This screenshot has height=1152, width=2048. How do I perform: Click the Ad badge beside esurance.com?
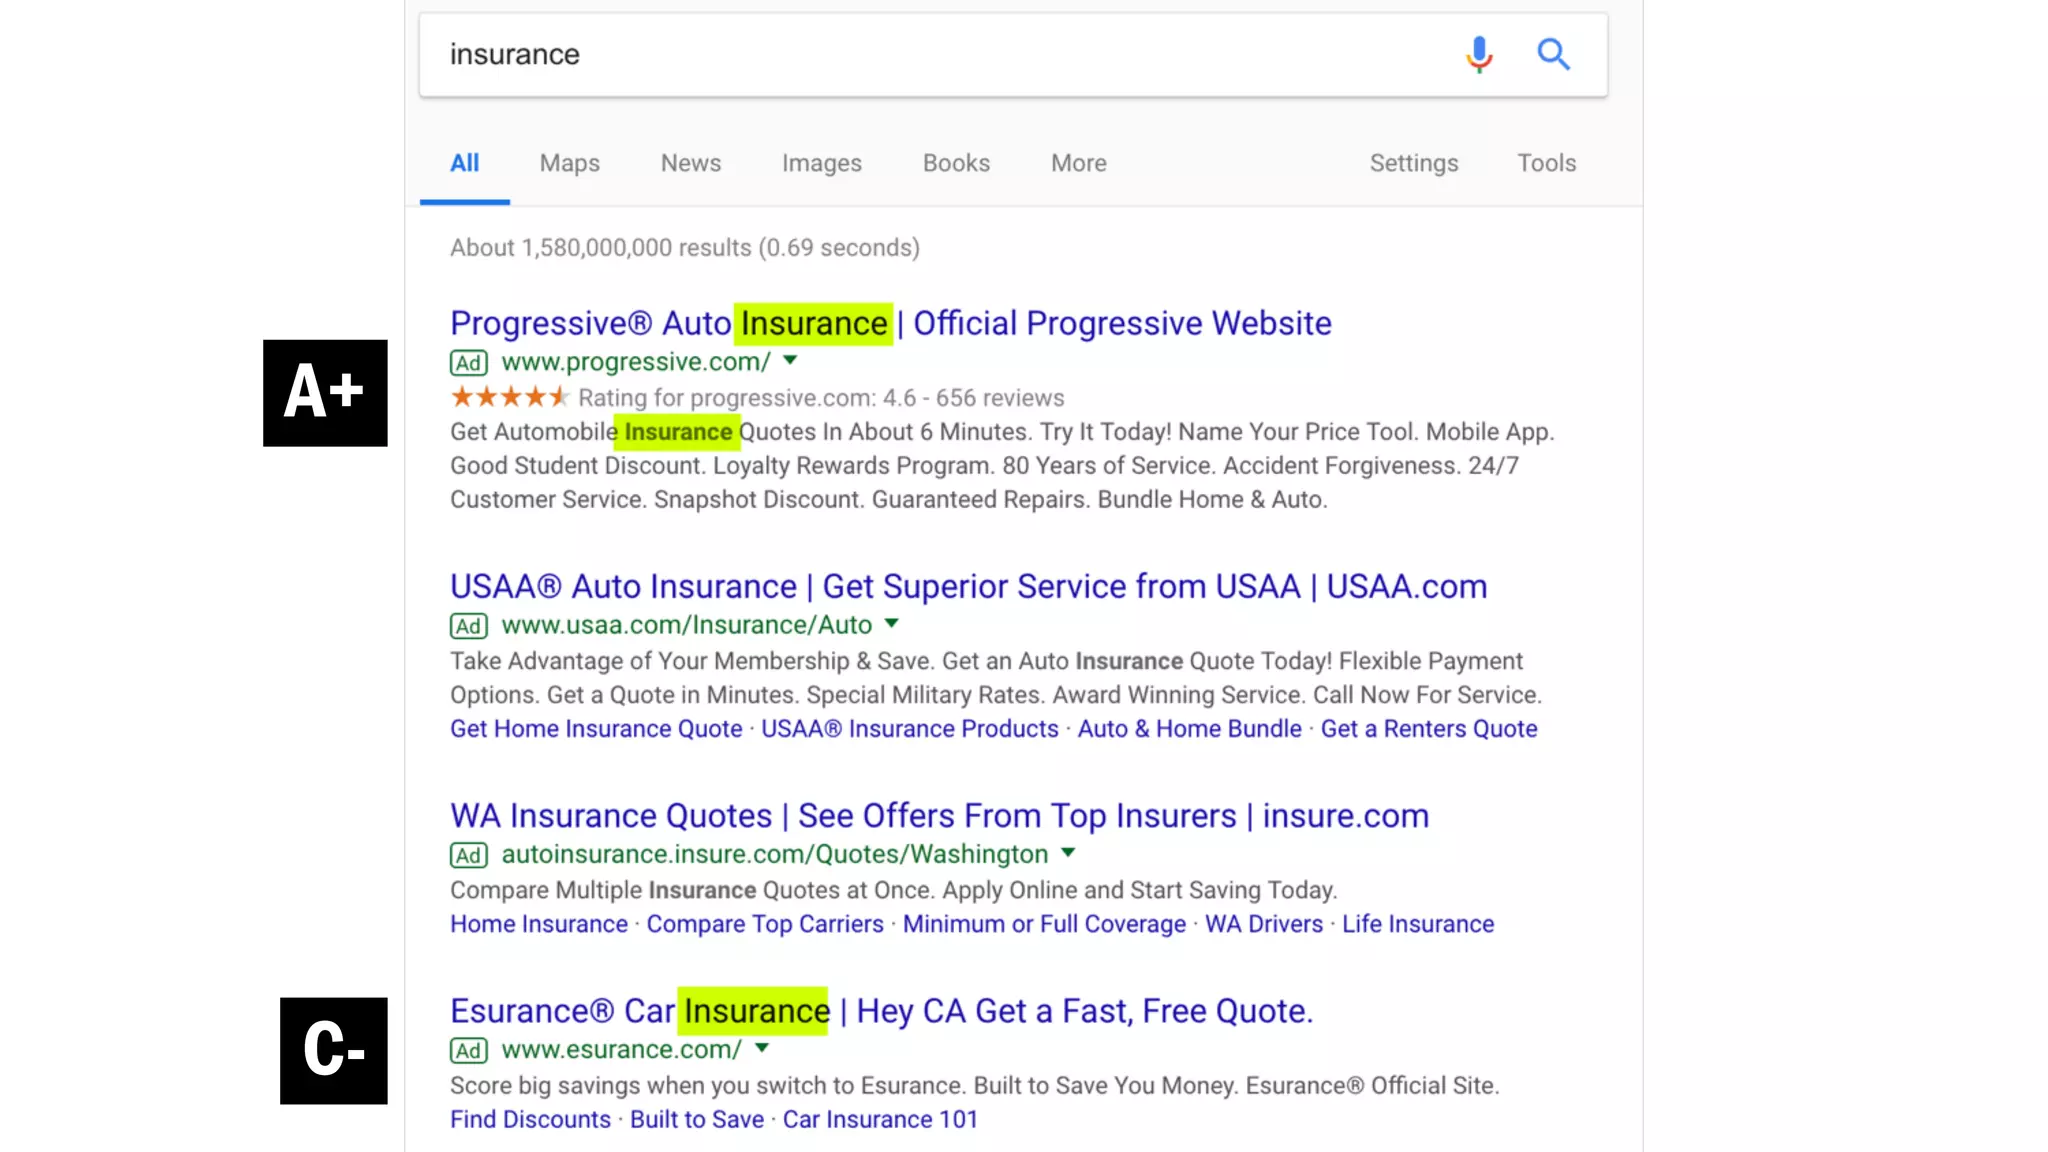click(468, 1050)
